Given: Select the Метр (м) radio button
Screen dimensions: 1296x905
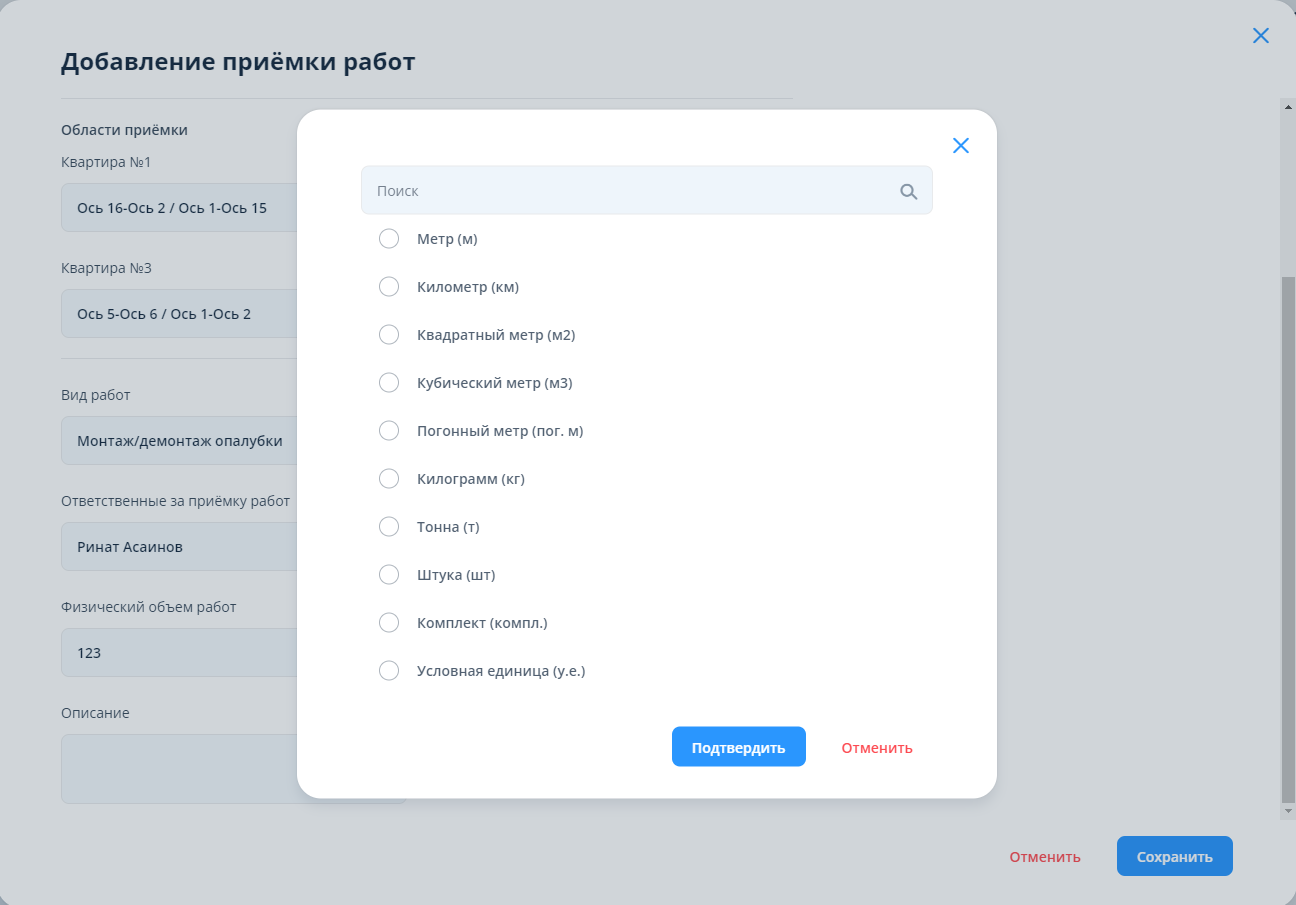Looking at the screenshot, I should click(389, 239).
